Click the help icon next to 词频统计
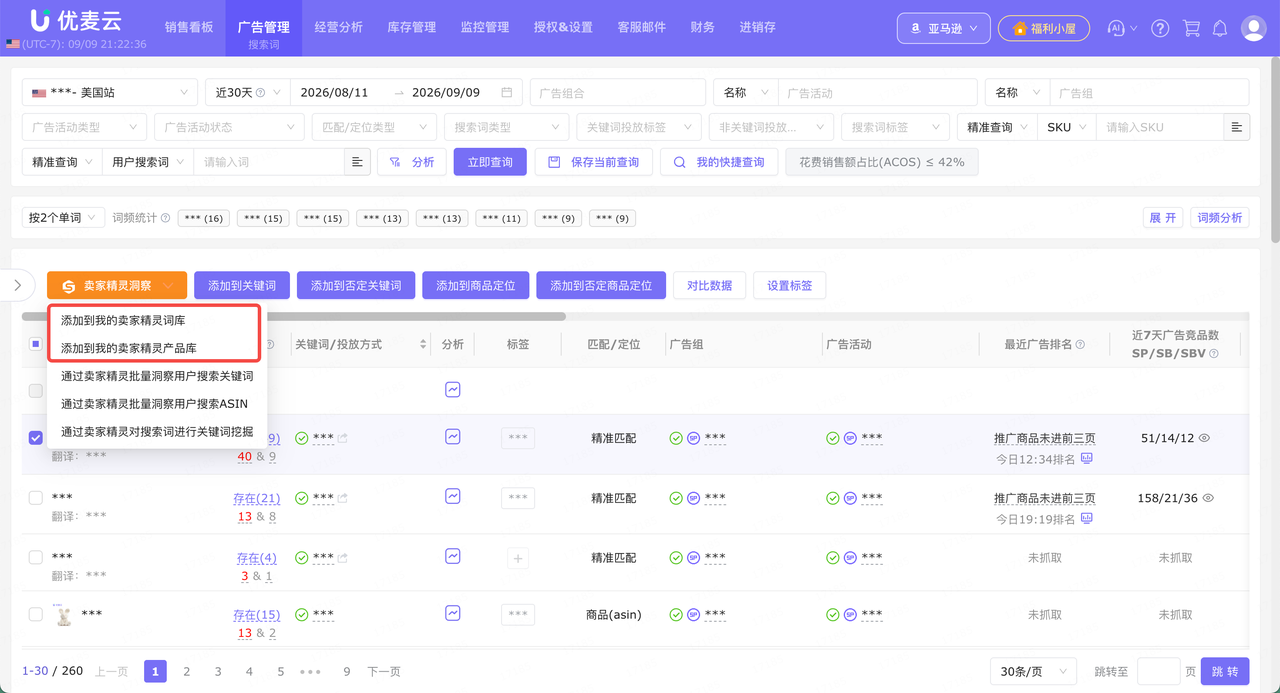The width and height of the screenshot is (1280, 693). (x=165, y=217)
